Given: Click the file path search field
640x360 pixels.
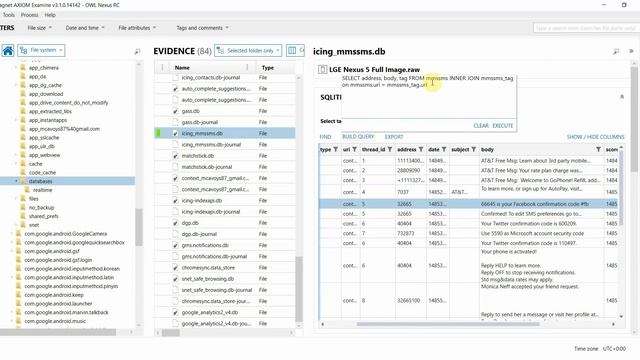Looking at the screenshot, I should [x=586, y=28].
